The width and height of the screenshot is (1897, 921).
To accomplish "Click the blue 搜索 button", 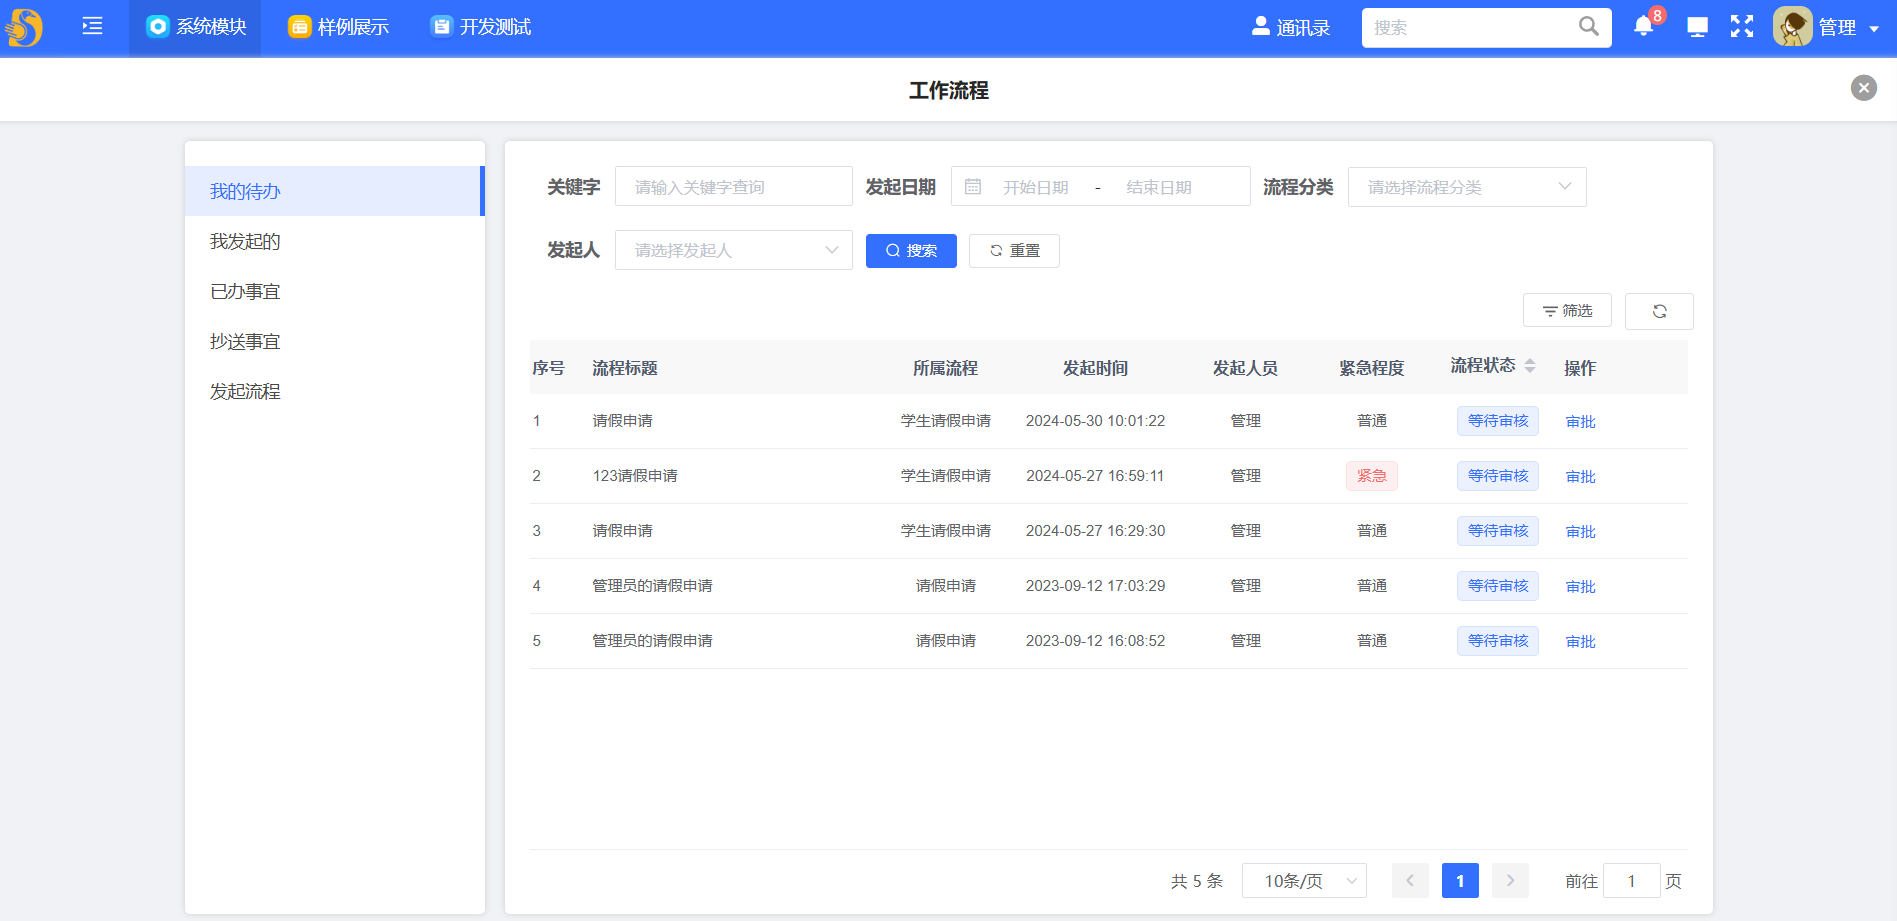I will 911,251.
